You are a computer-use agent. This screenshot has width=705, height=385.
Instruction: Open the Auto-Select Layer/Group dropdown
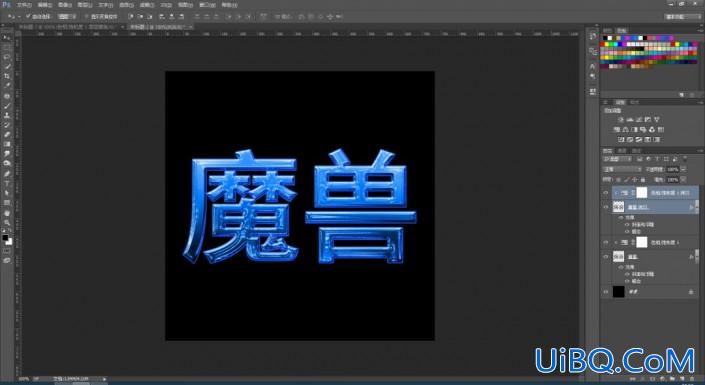(x=67, y=16)
